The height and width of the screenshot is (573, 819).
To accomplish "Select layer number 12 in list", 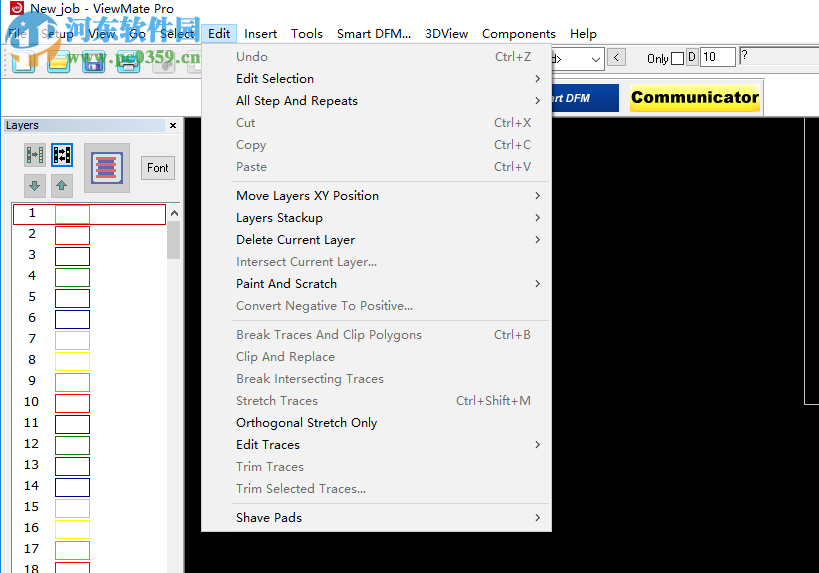I will tap(31, 444).
